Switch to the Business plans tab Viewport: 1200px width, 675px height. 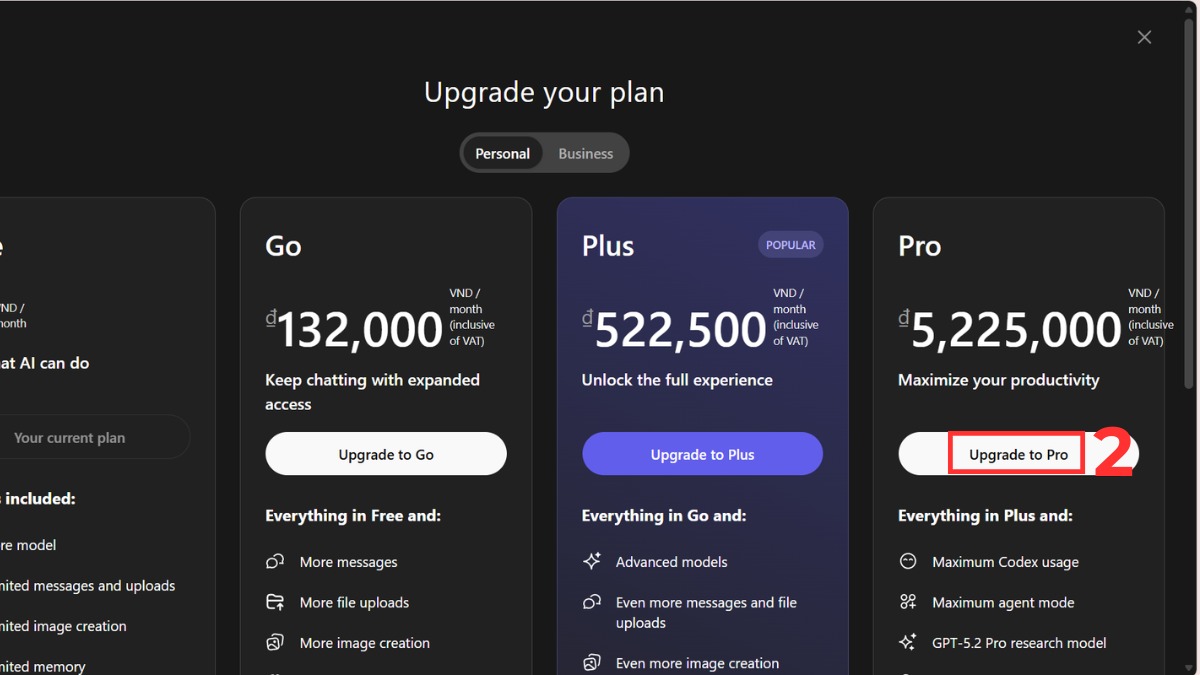585,153
